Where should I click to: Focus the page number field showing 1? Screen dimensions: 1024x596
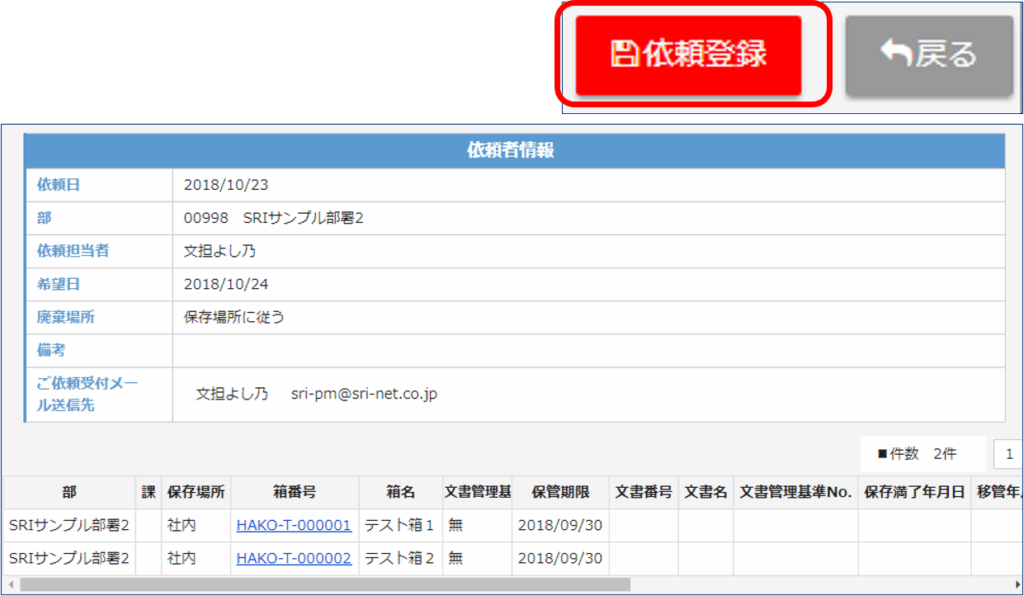click(x=1008, y=454)
